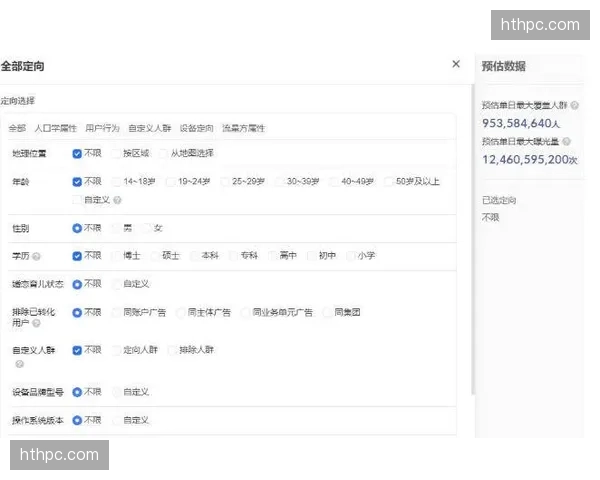Viewport: 600px width, 480px height.
Task: Click the 已选定向 heading
Action: [x=499, y=200]
